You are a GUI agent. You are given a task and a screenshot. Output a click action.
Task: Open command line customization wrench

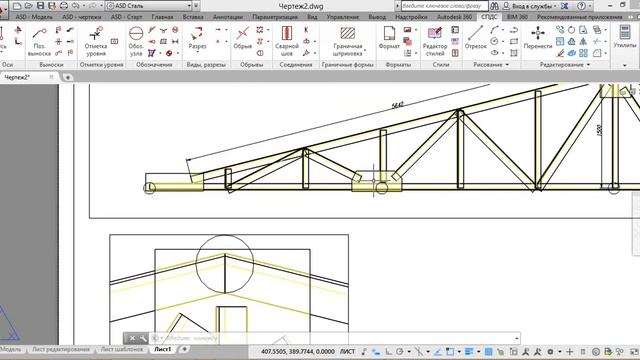click(143, 338)
